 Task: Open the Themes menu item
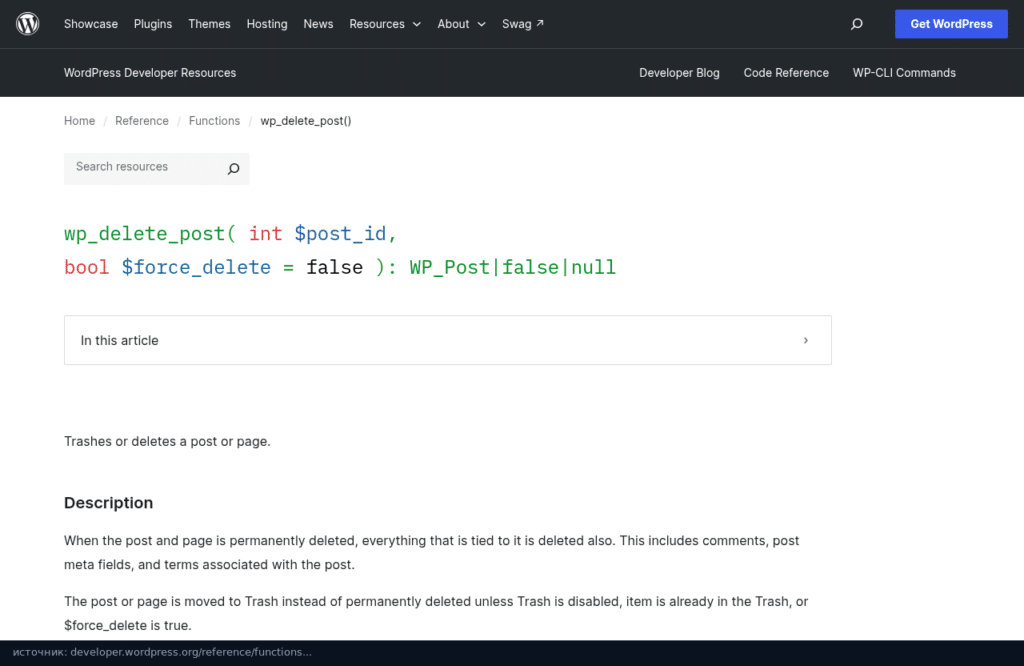click(209, 24)
